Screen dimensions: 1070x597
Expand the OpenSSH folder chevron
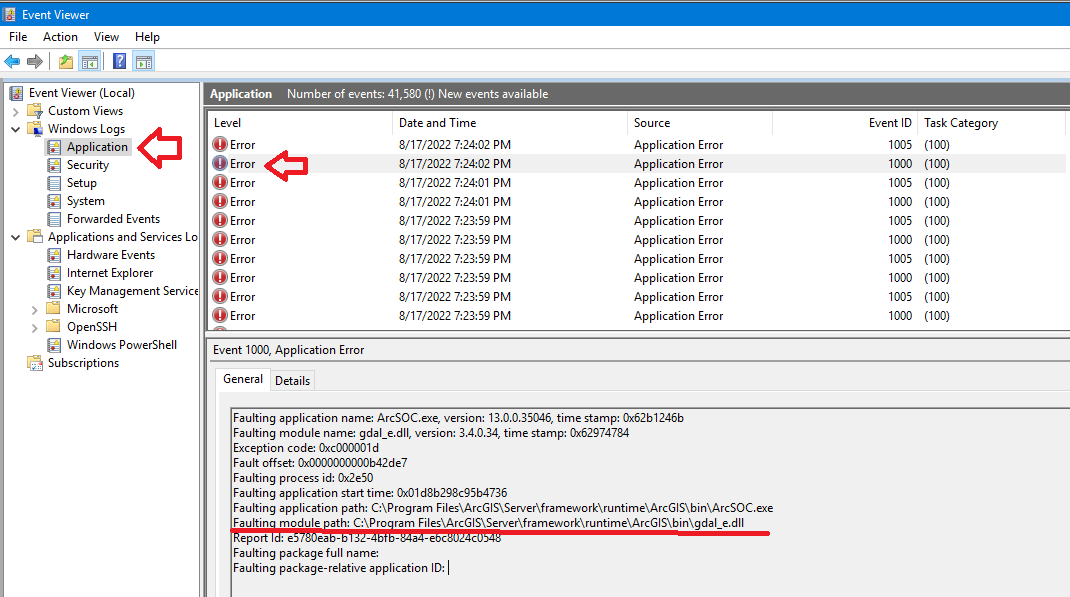coord(33,326)
